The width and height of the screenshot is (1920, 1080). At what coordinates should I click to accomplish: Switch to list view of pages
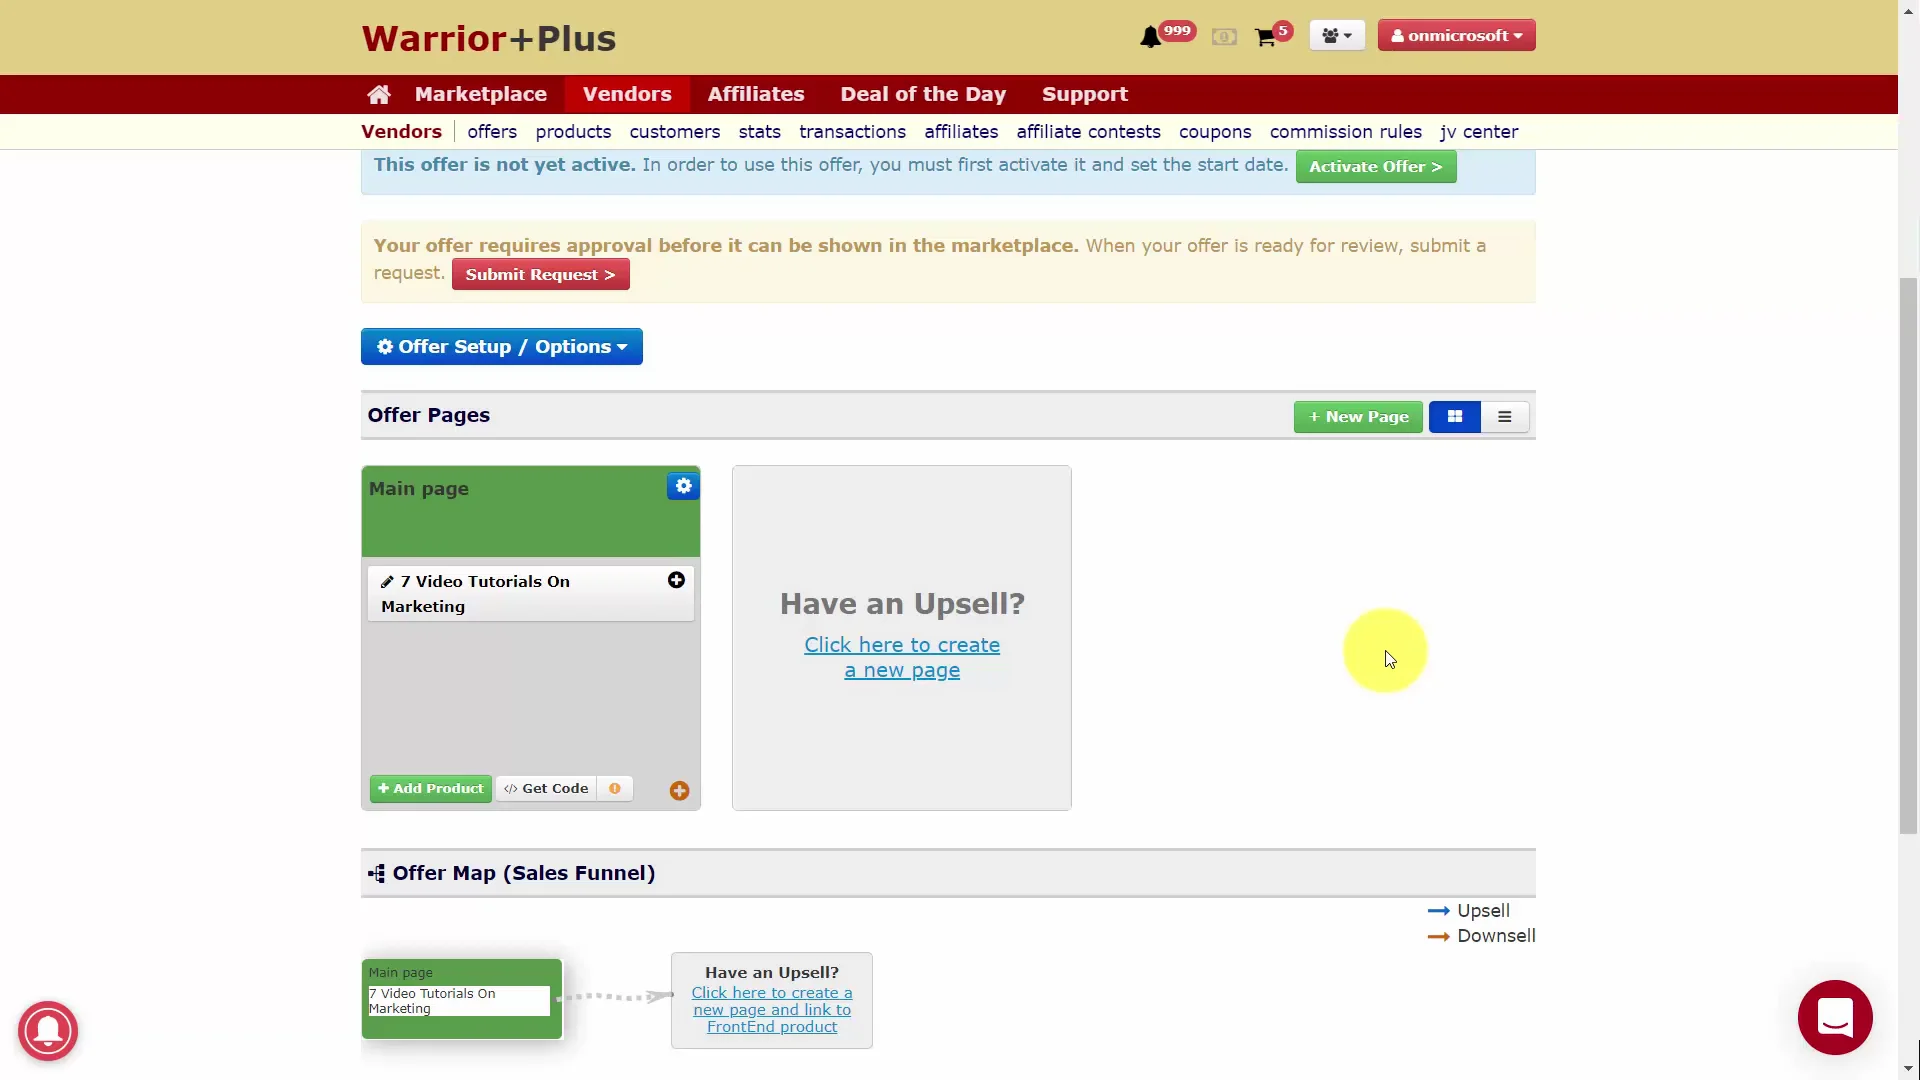click(1504, 417)
